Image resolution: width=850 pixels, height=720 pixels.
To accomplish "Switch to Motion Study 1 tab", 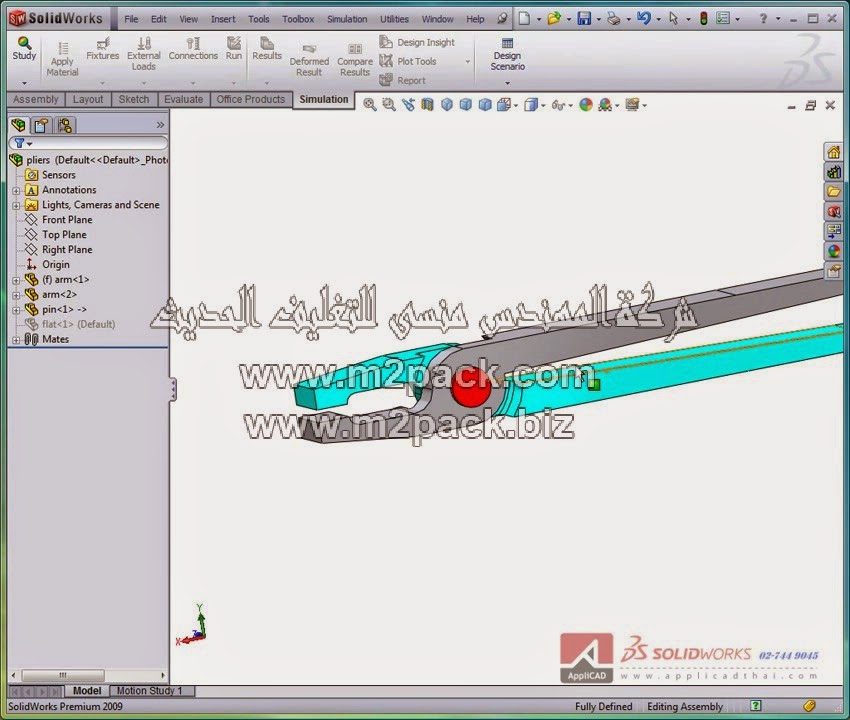I will point(150,691).
